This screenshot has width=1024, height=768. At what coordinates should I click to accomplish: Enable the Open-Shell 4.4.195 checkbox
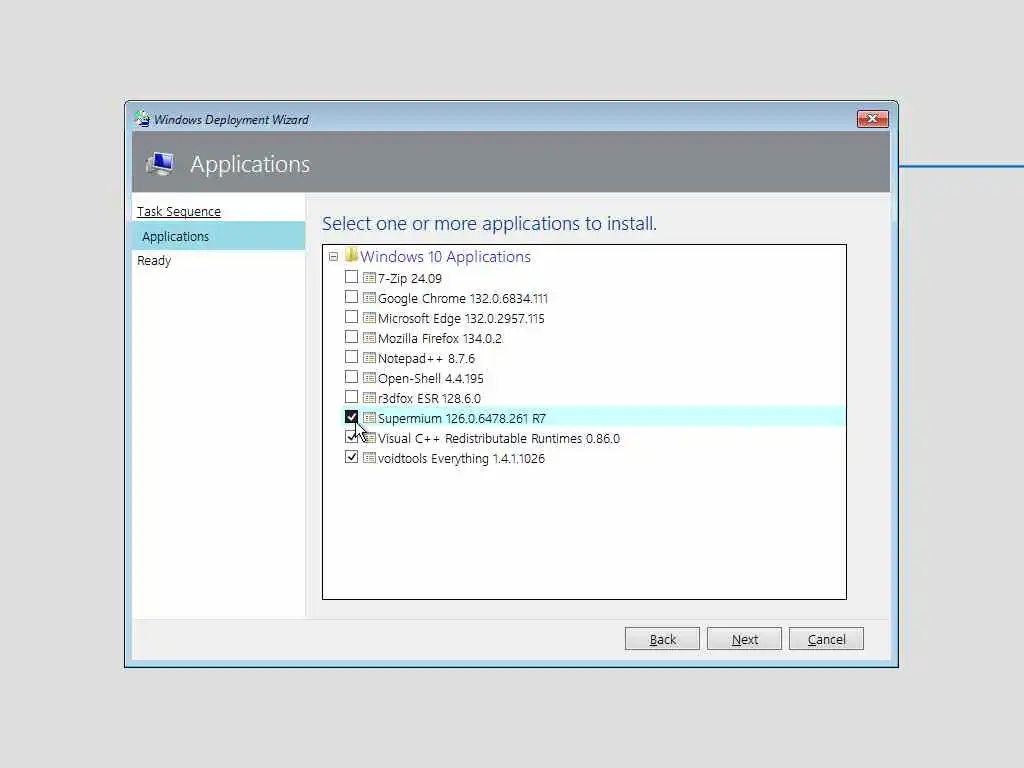351,377
